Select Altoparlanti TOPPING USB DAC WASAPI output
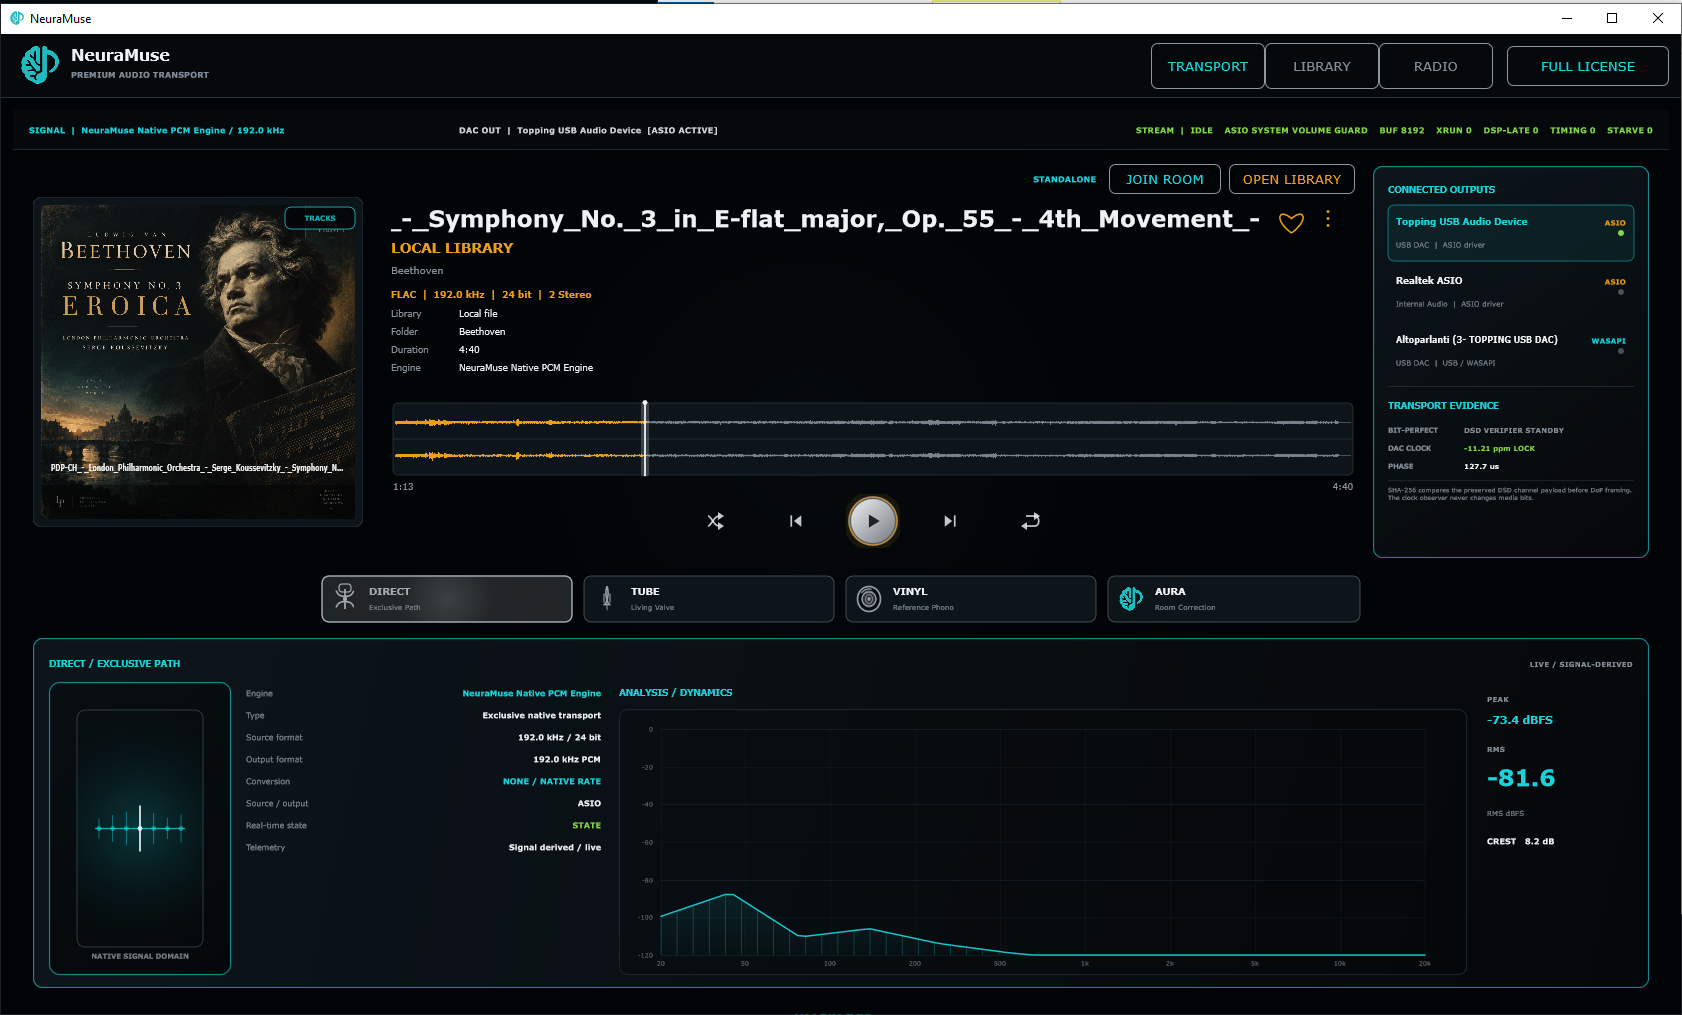This screenshot has height=1015, width=1682. tap(1511, 351)
